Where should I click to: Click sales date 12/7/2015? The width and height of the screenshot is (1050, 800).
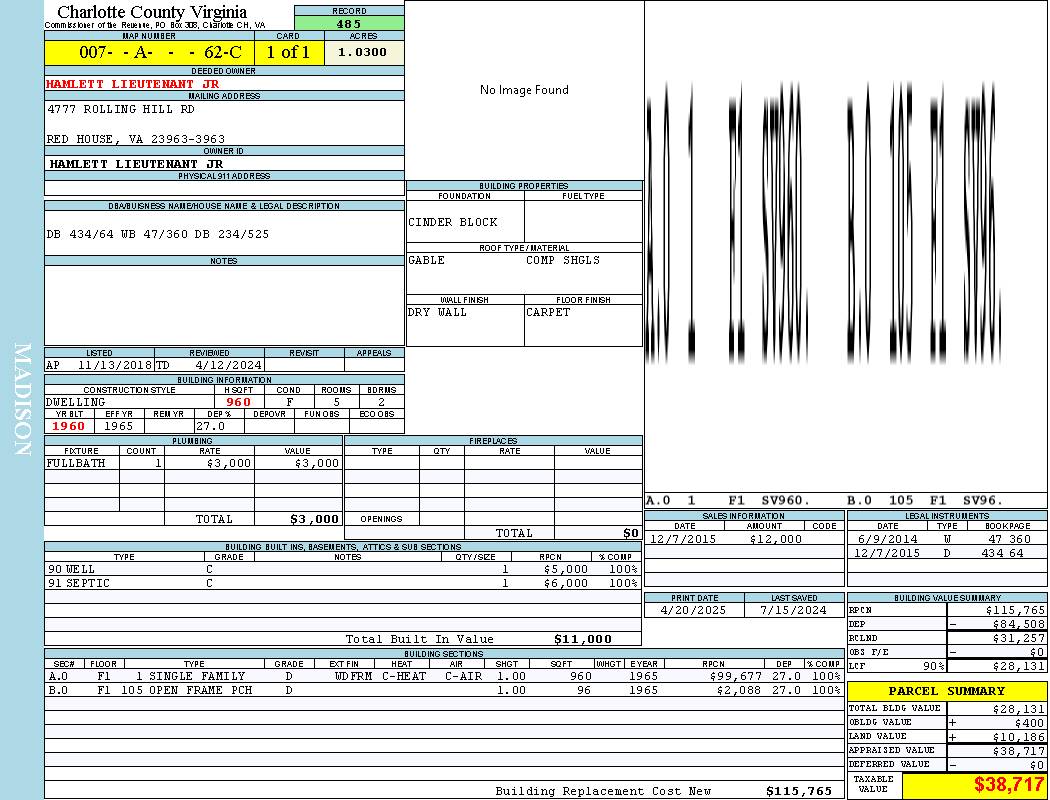tap(682, 539)
